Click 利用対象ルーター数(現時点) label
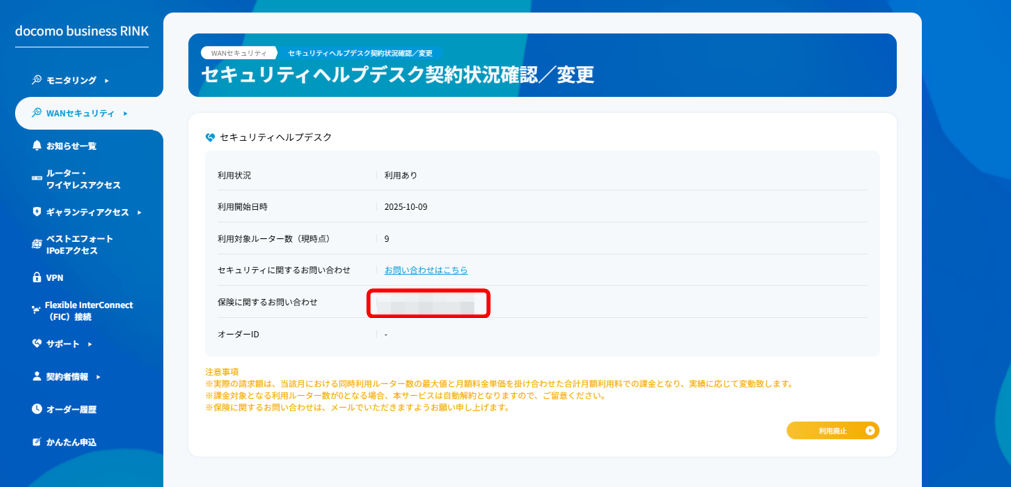The height and width of the screenshot is (487, 1011). [x=274, y=239]
